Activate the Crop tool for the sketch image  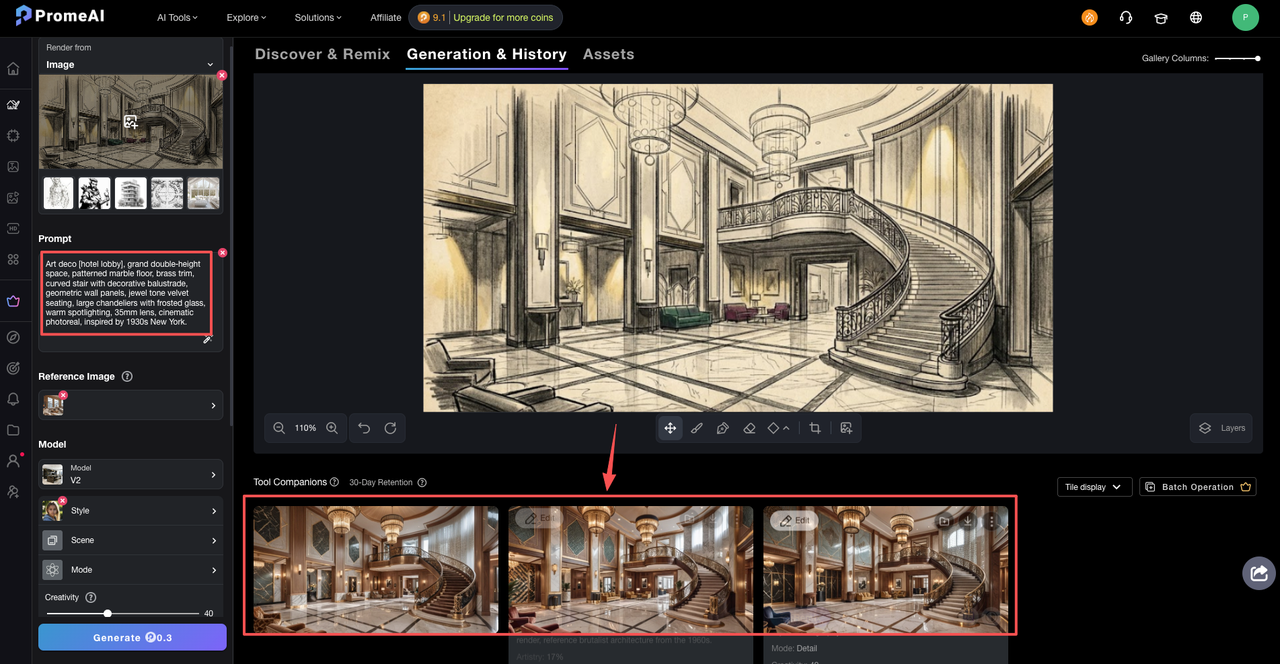(813, 427)
